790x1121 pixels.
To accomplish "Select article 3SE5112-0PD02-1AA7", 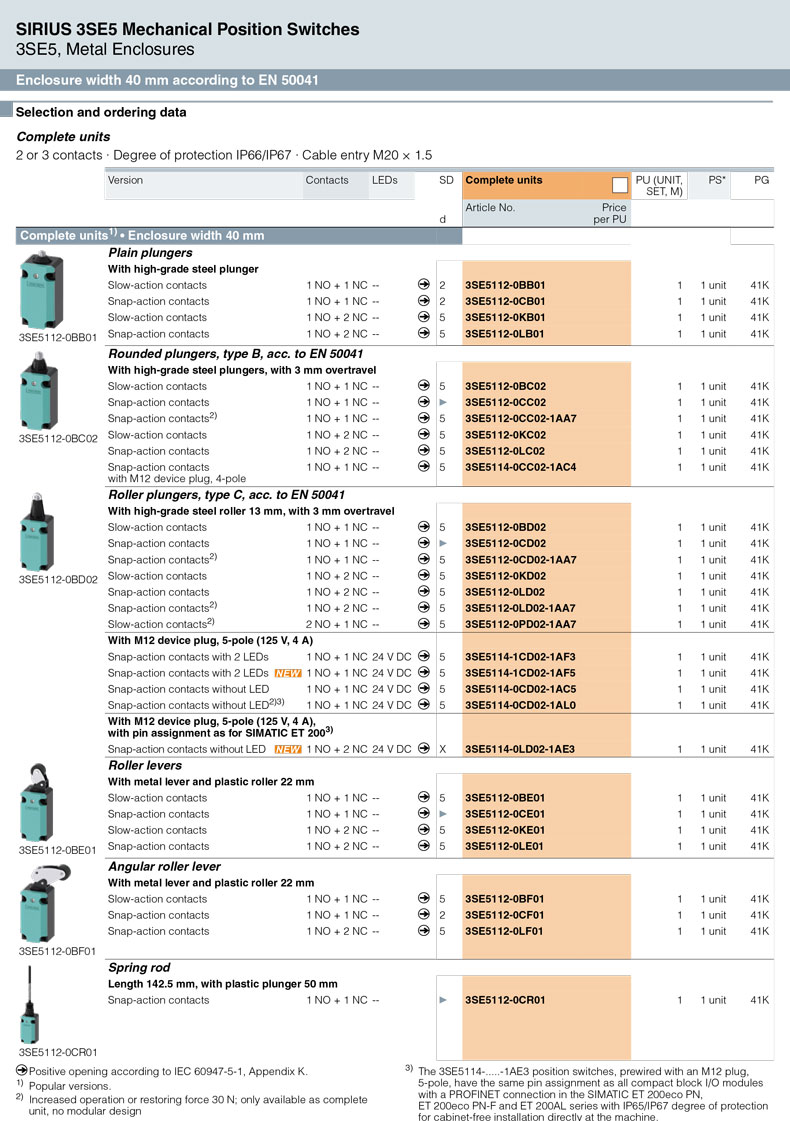I will [520, 625].
